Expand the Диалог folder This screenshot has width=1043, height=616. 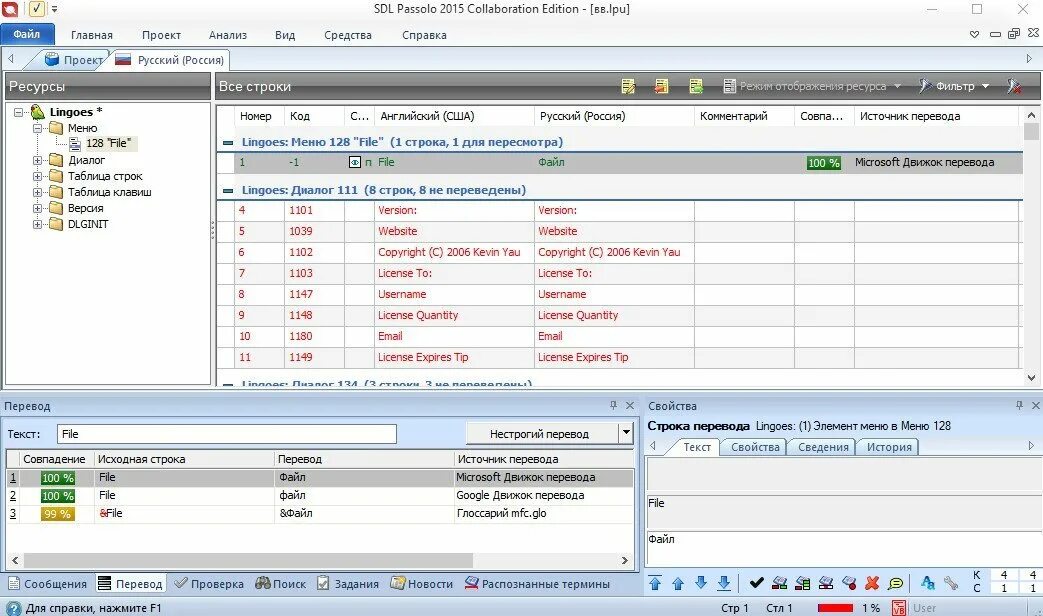pos(38,160)
